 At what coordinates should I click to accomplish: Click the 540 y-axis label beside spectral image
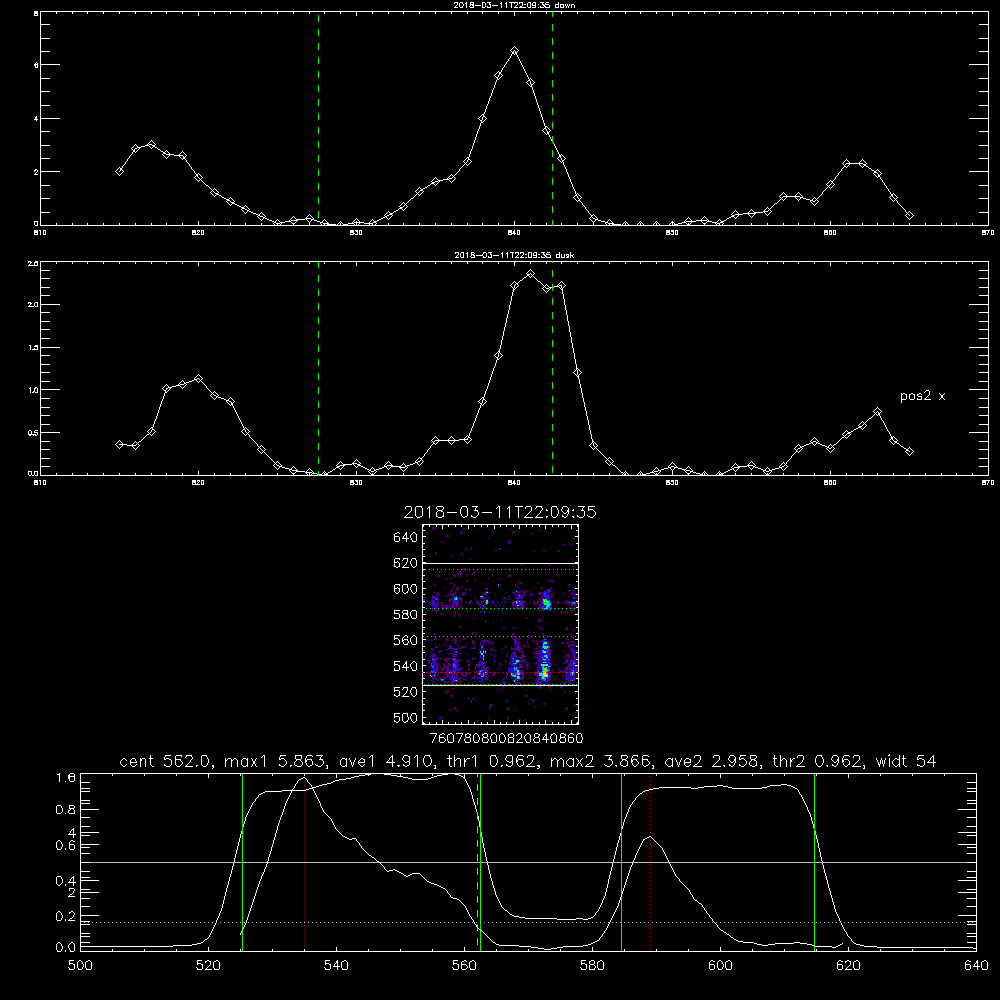click(406, 666)
